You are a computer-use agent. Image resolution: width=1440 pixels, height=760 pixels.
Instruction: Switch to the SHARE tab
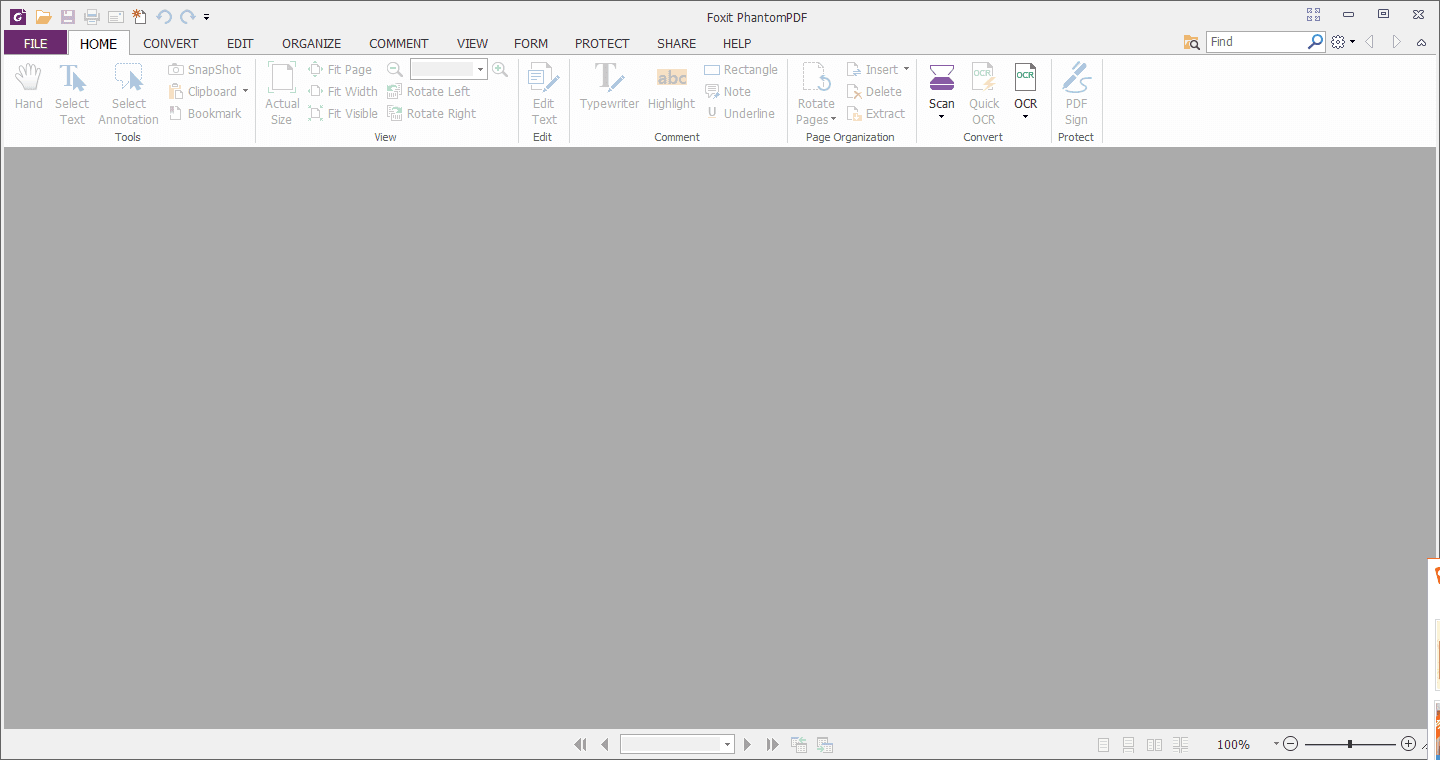coord(677,43)
